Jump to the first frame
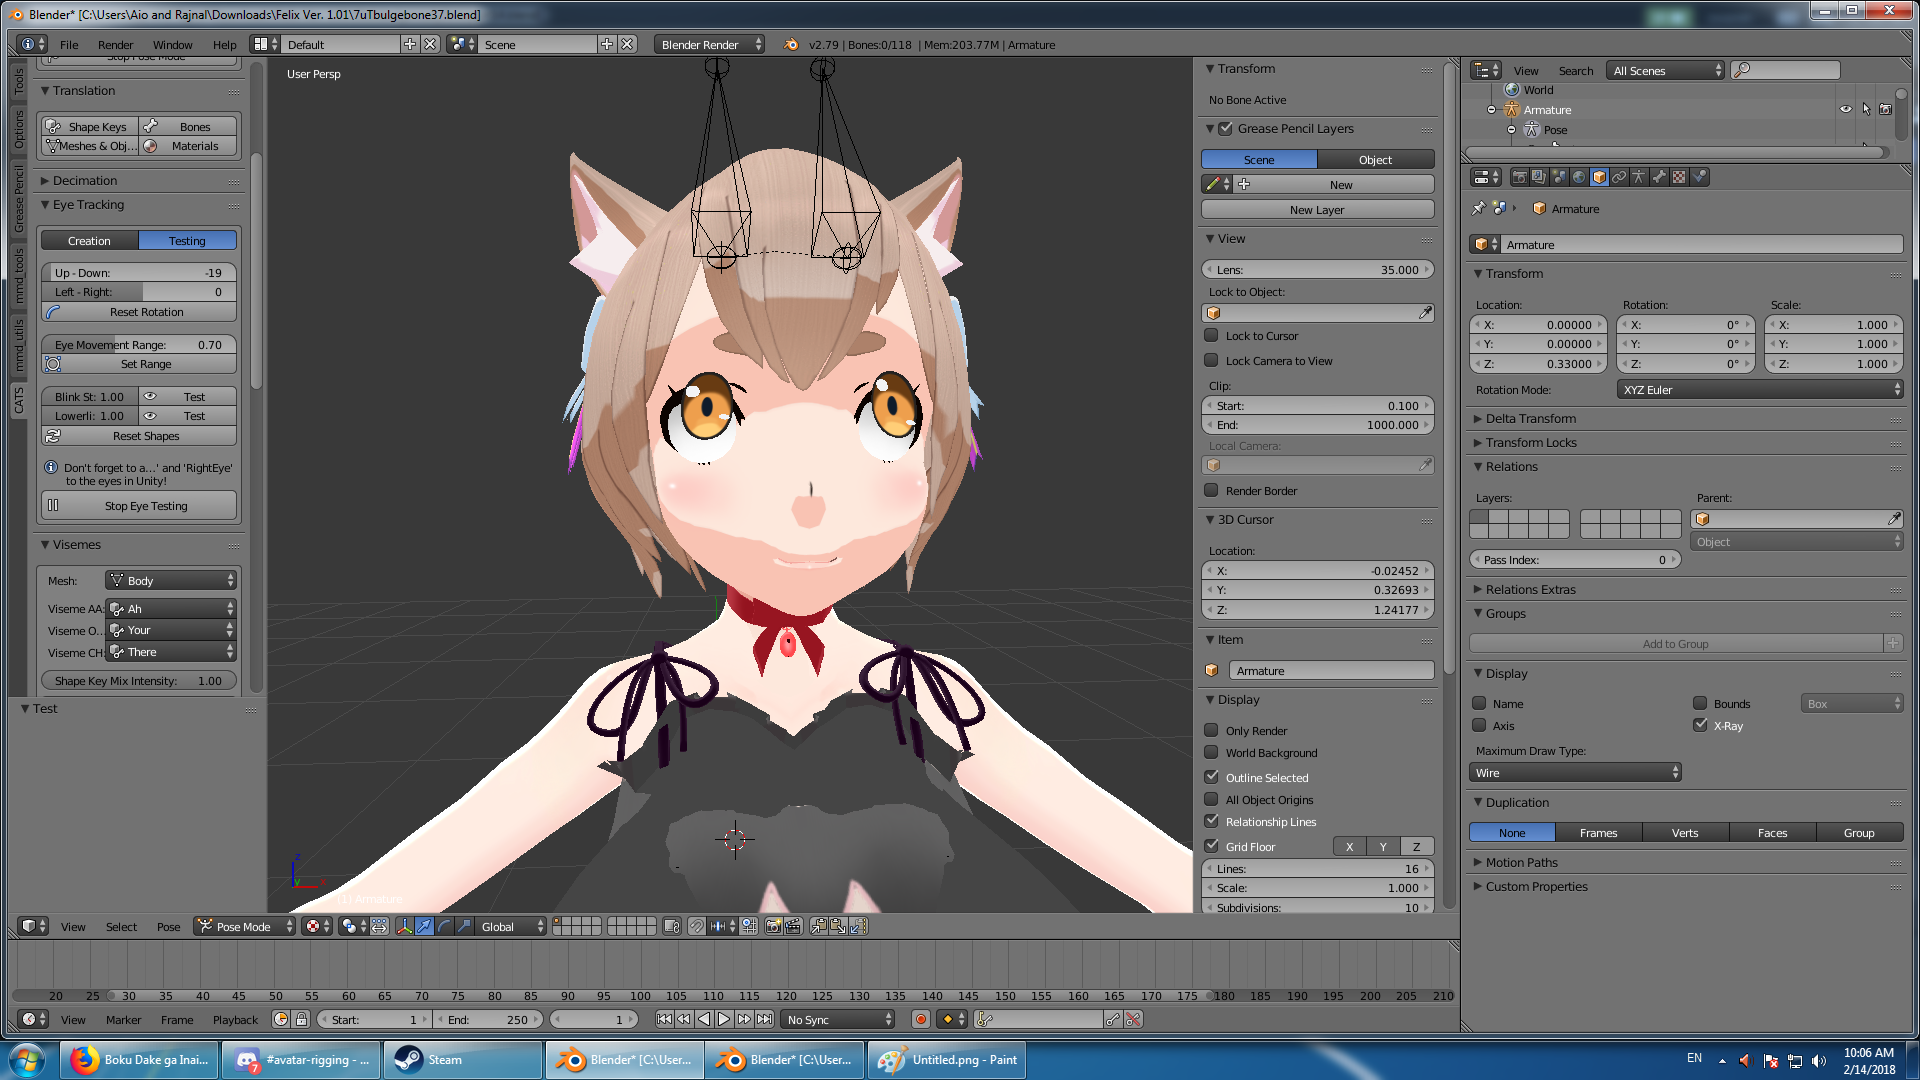1920x1080 pixels. pos(664,1019)
